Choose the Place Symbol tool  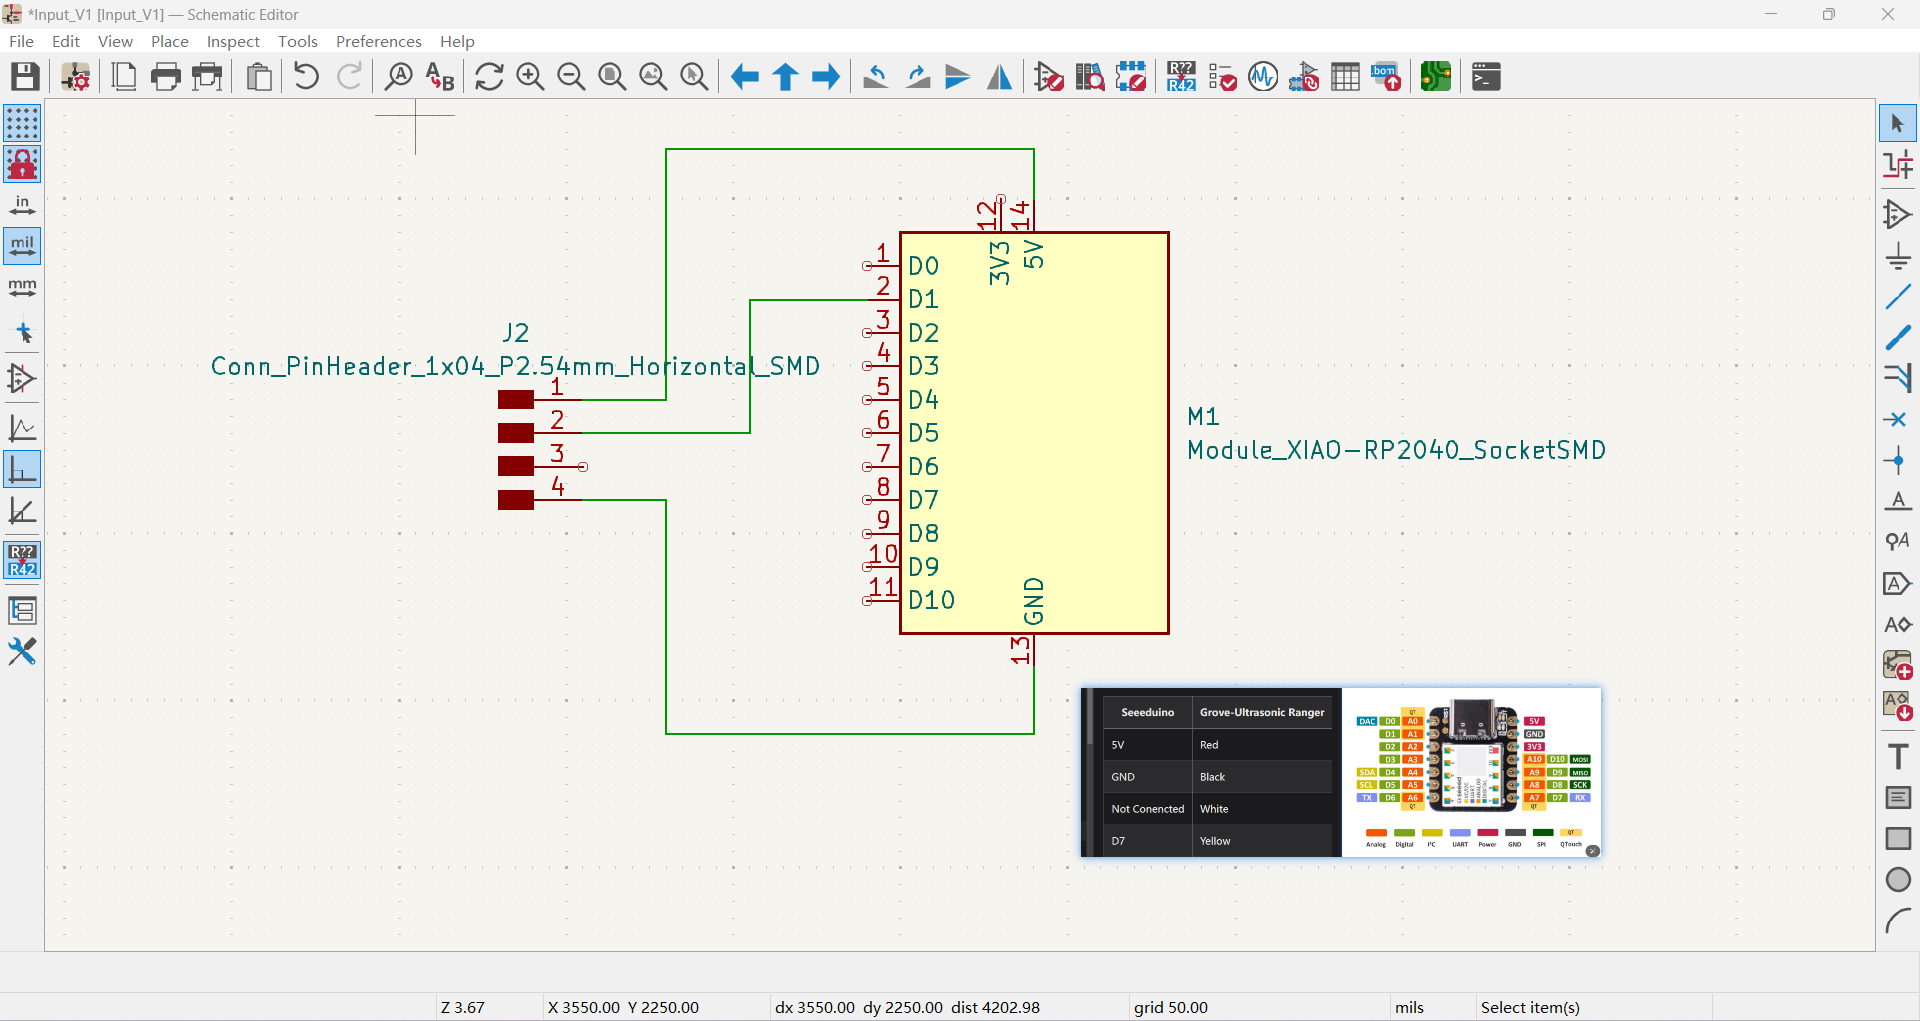click(x=1897, y=214)
